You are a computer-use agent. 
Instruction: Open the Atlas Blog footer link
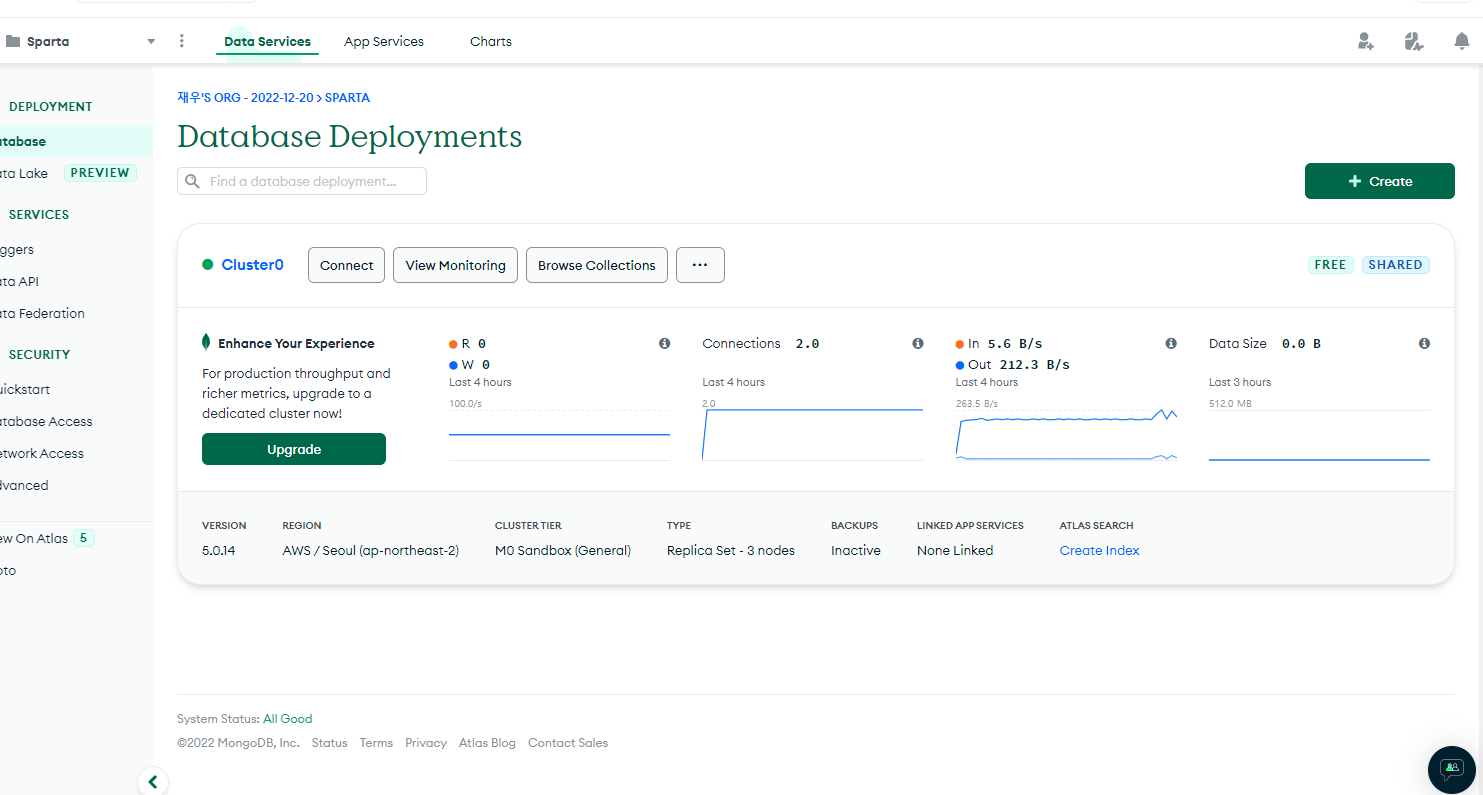(487, 743)
